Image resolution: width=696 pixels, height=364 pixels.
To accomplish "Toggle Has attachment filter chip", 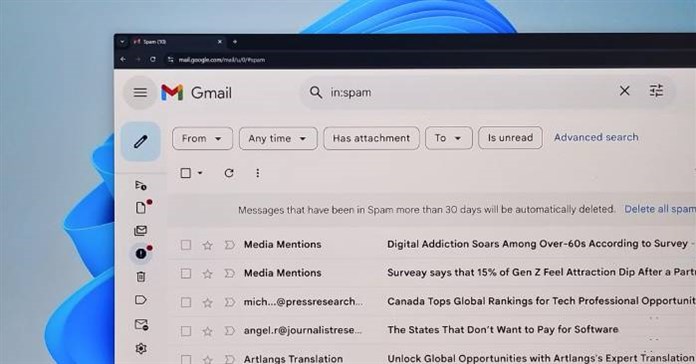I will pyautogui.click(x=372, y=138).
